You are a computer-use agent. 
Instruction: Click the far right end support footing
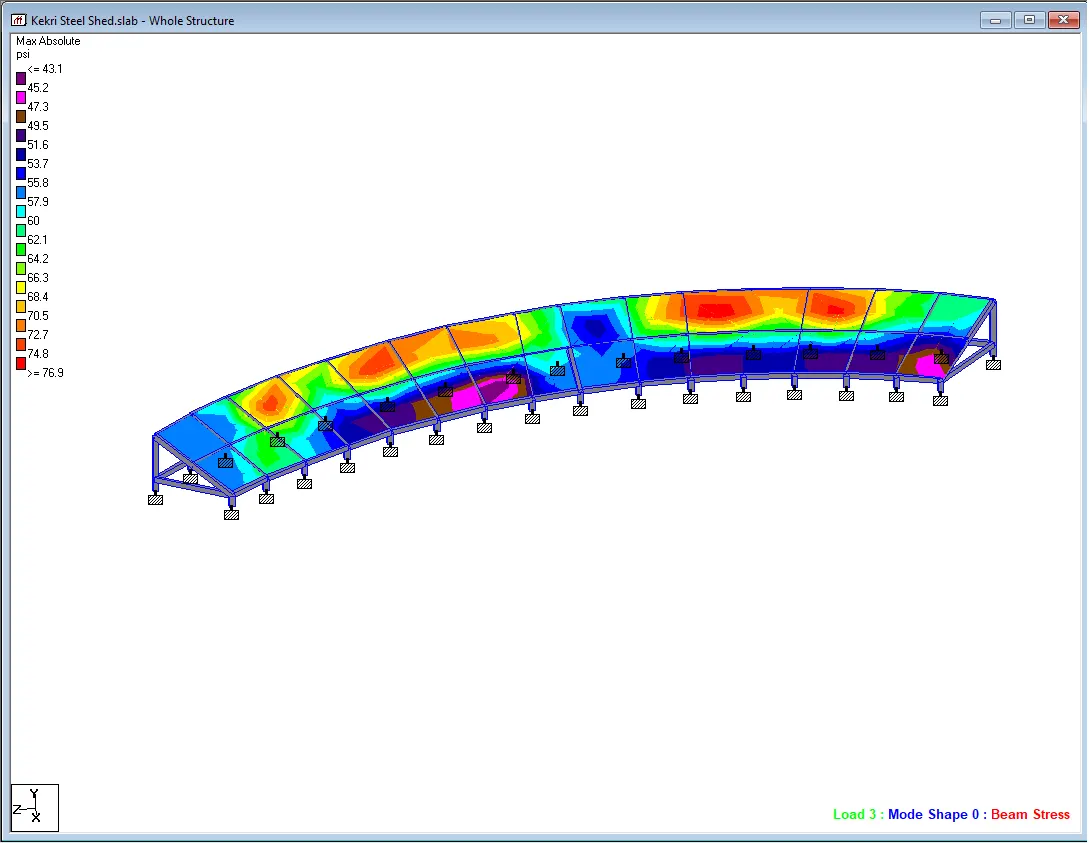[x=994, y=365]
